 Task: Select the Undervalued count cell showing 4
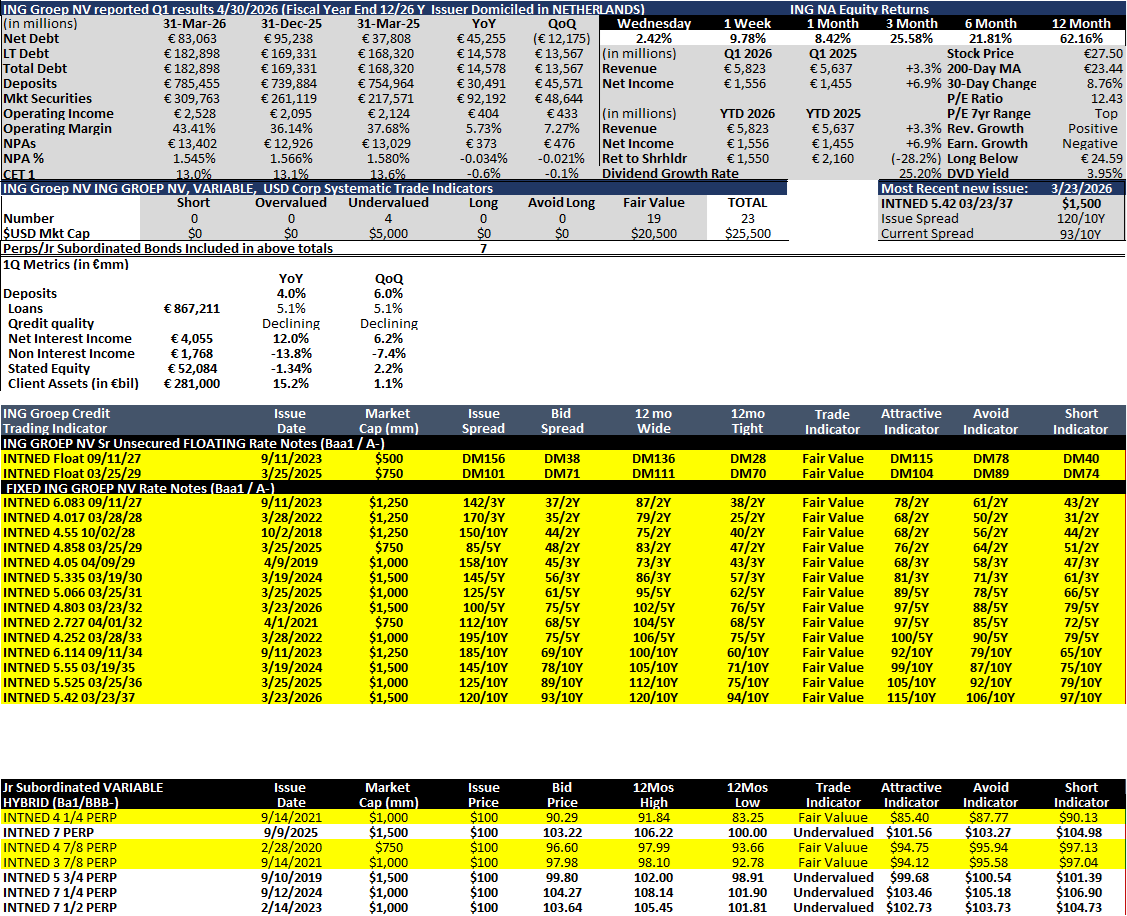pos(388,219)
